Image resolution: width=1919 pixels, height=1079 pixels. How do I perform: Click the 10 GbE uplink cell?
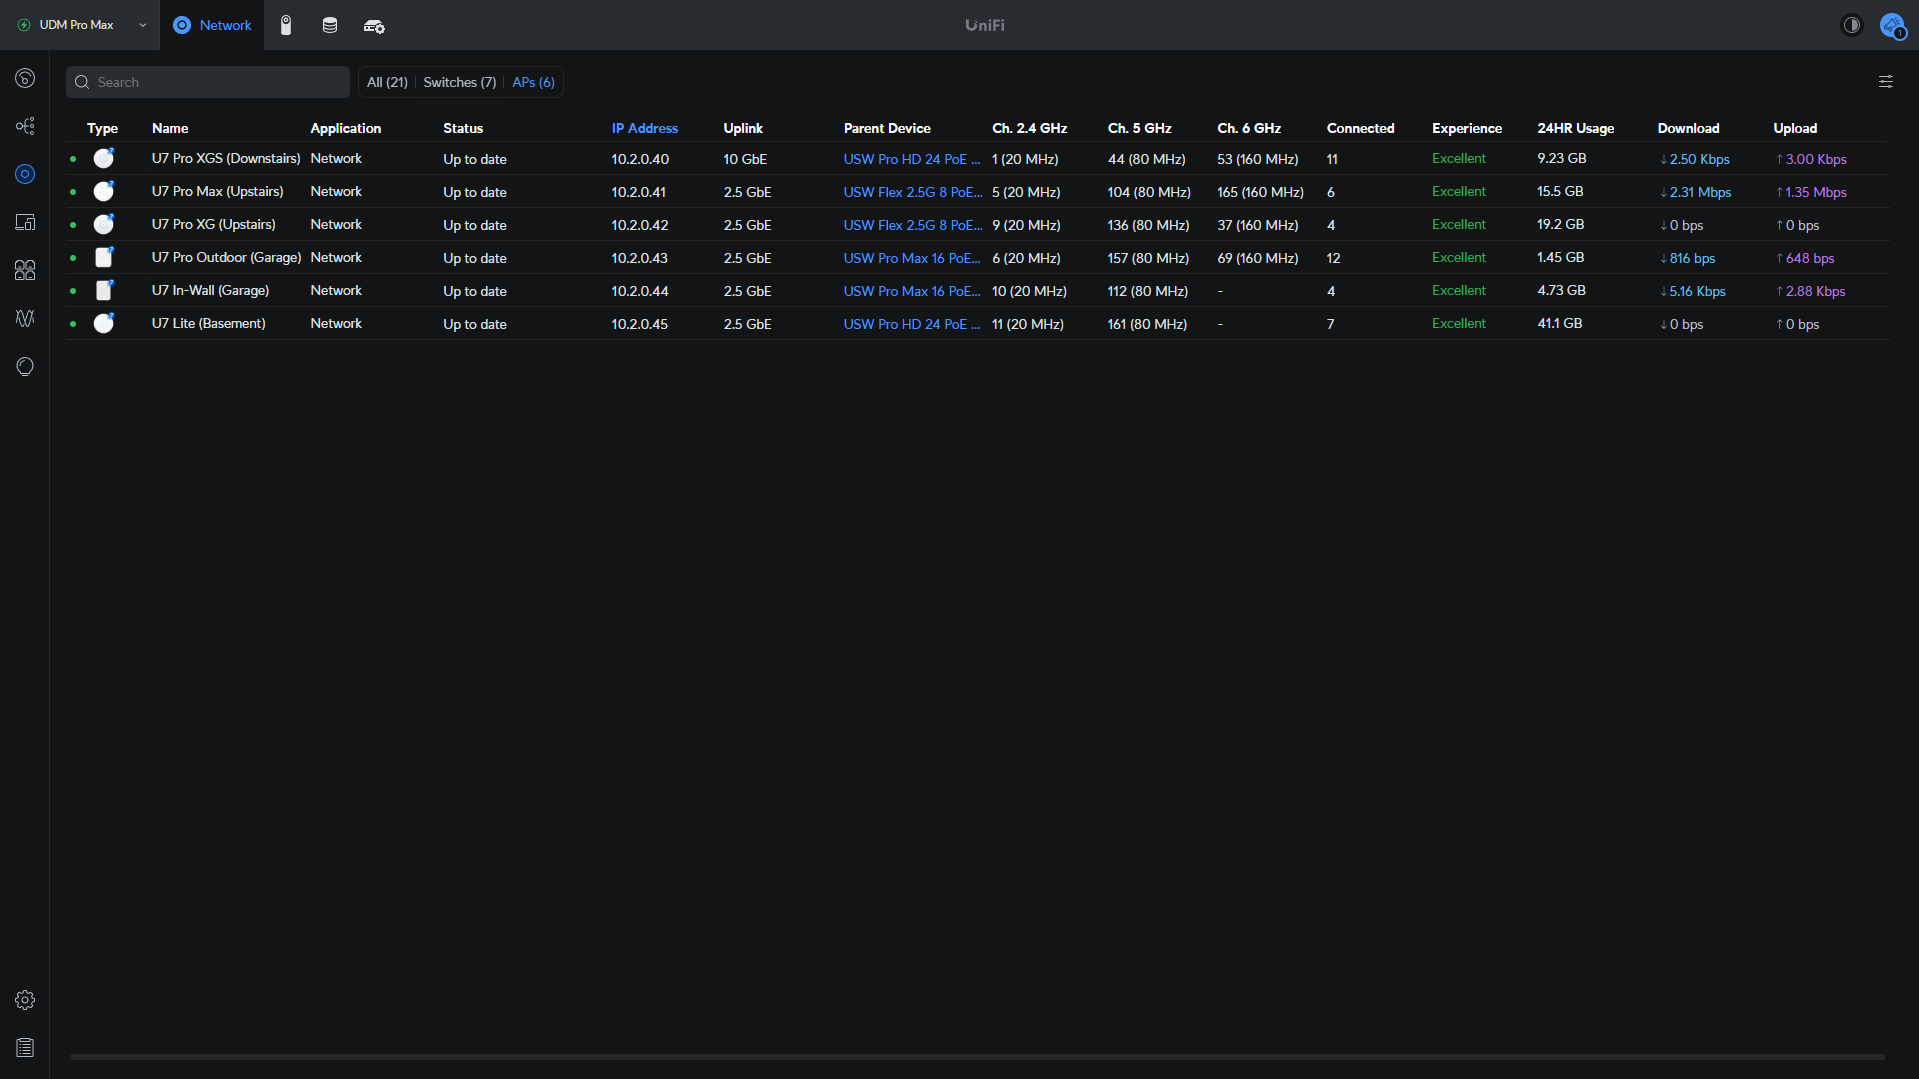pyautogui.click(x=745, y=159)
